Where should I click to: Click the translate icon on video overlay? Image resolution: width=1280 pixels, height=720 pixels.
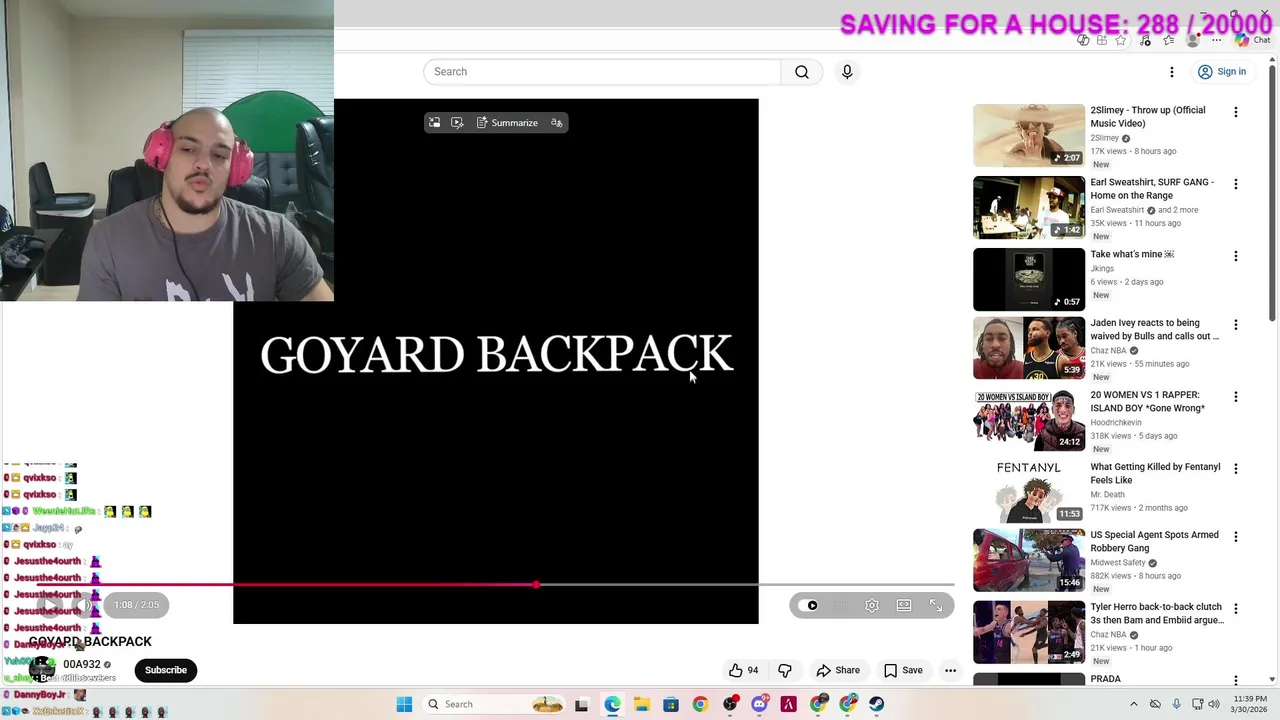point(557,123)
